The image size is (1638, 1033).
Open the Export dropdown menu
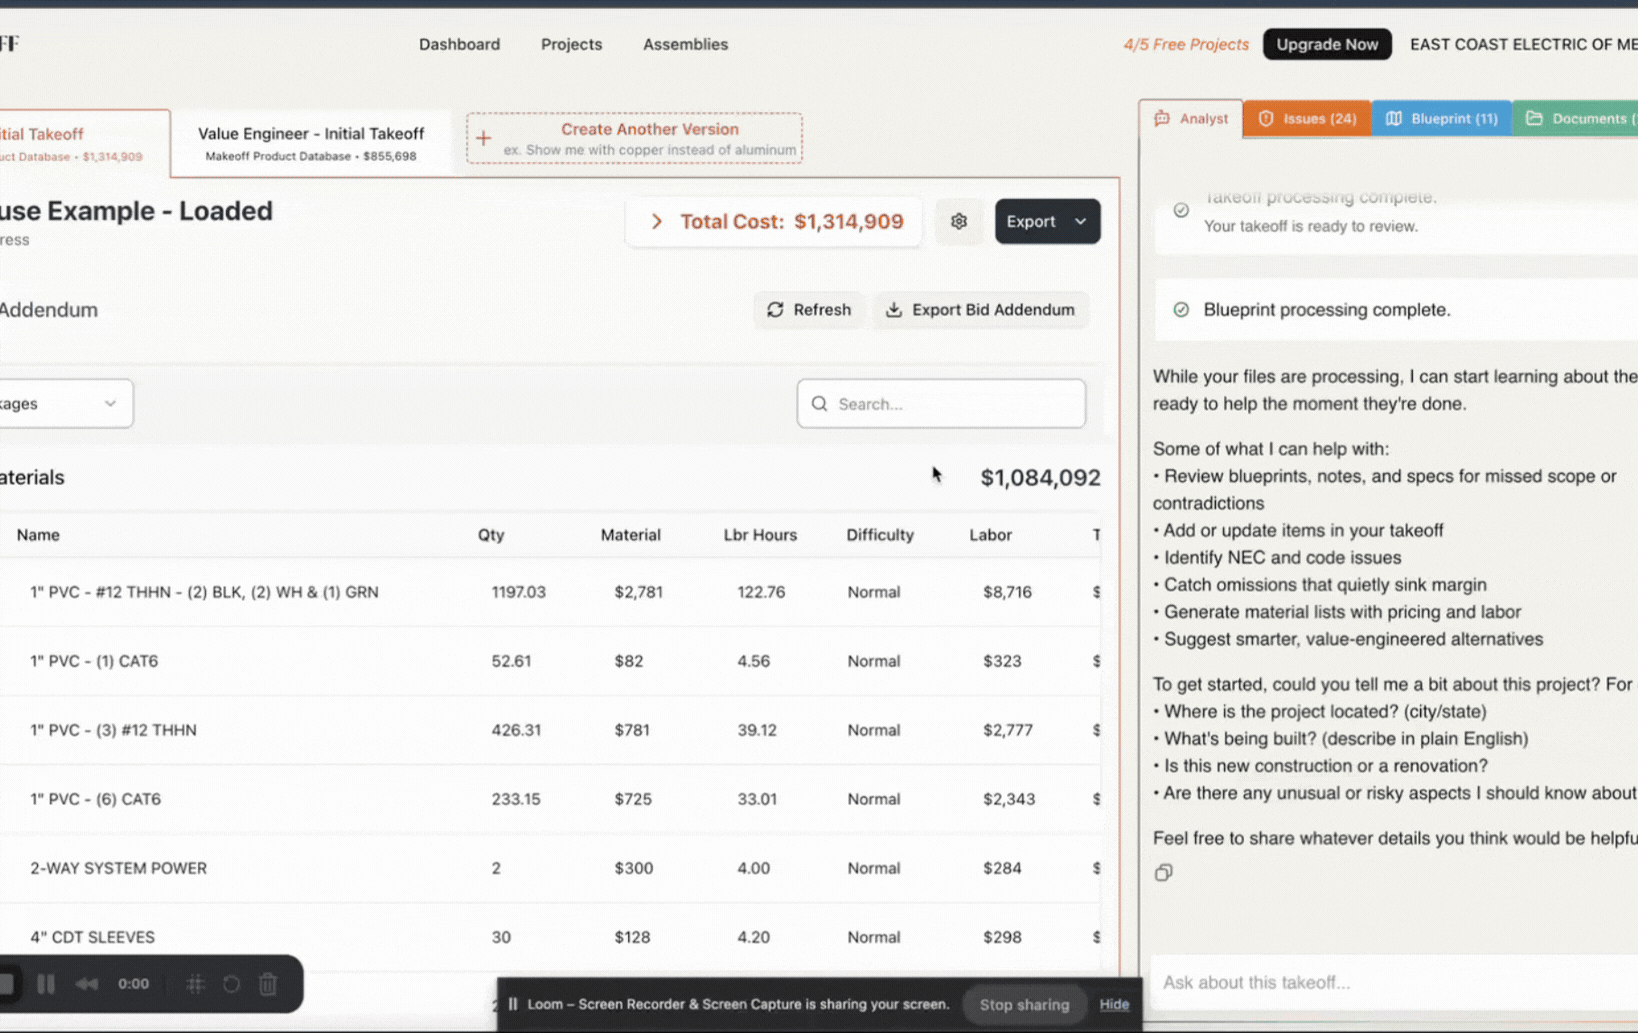(x=1079, y=221)
